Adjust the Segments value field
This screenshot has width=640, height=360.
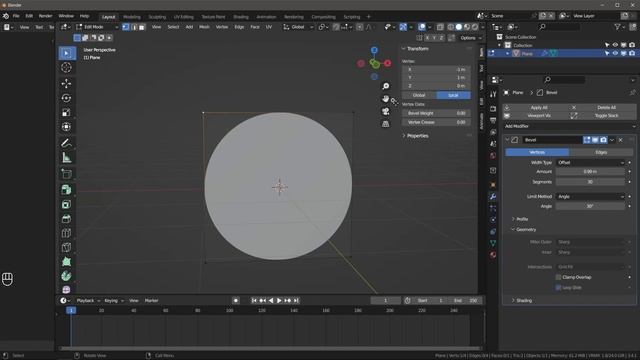point(590,182)
